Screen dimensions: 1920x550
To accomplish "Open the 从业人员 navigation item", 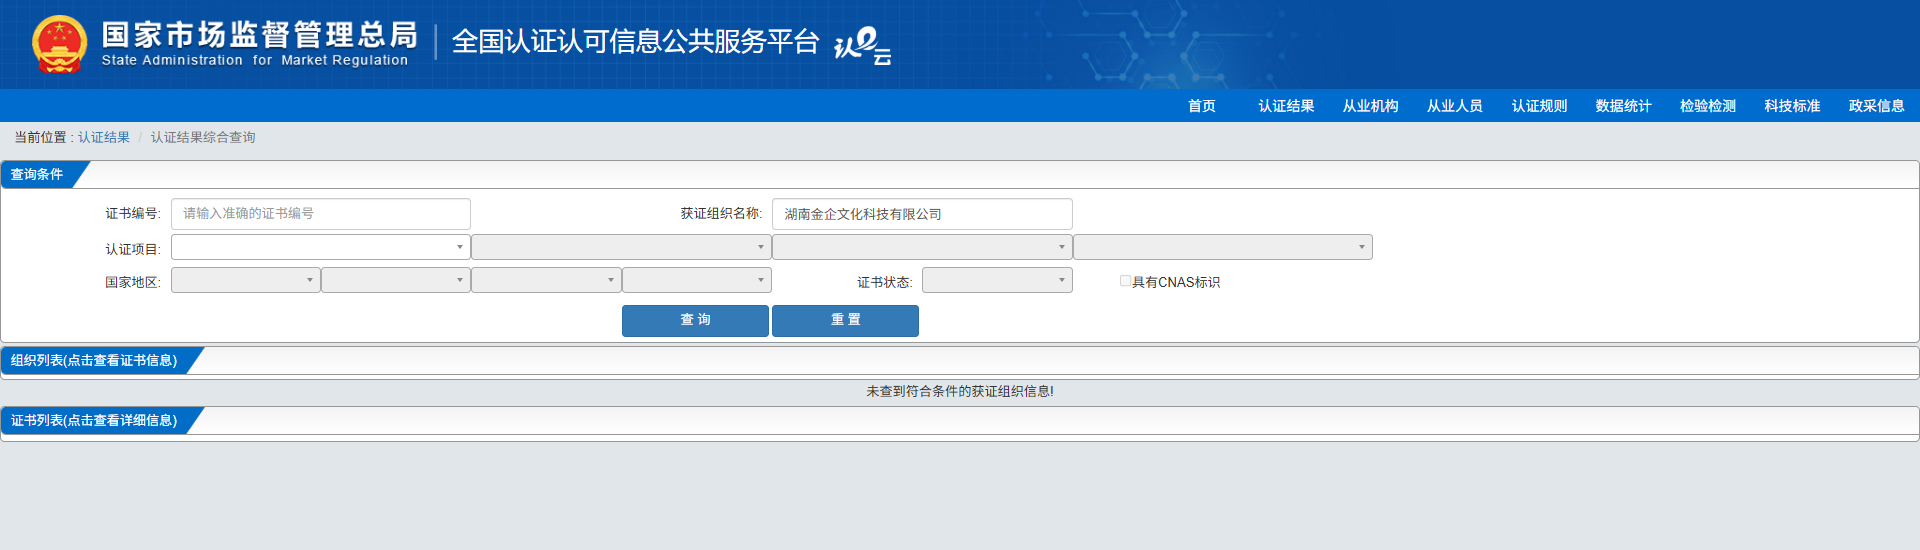I will click(1455, 106).
